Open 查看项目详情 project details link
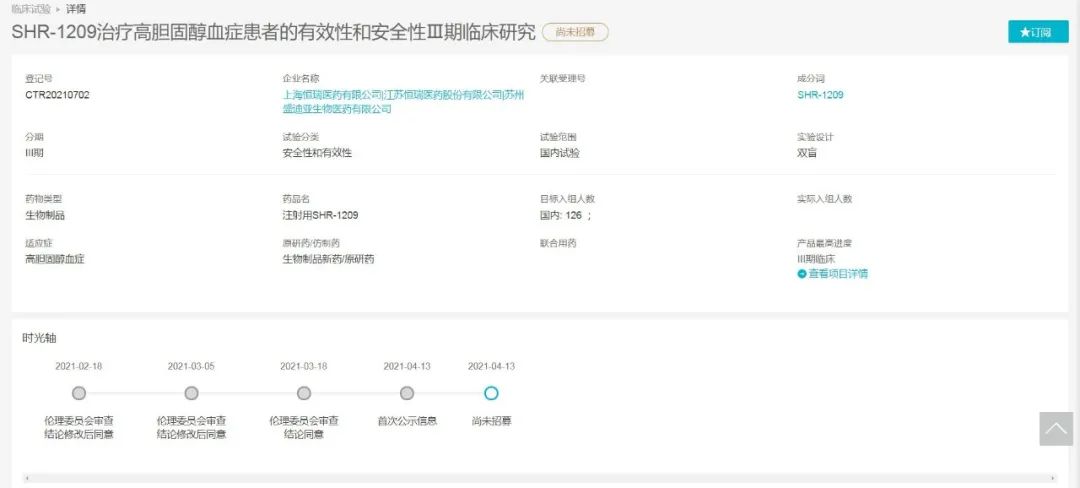Screen dimensions: 1080x488 coord(837,274)
